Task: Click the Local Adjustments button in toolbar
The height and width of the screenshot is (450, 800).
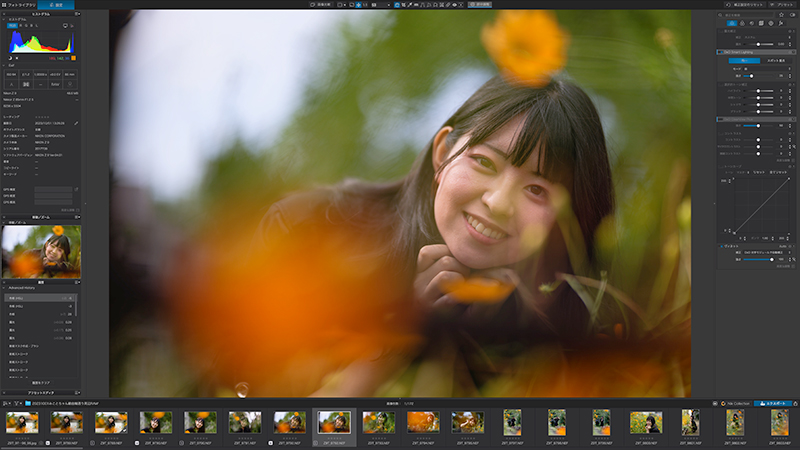Action: coord(480,5)
